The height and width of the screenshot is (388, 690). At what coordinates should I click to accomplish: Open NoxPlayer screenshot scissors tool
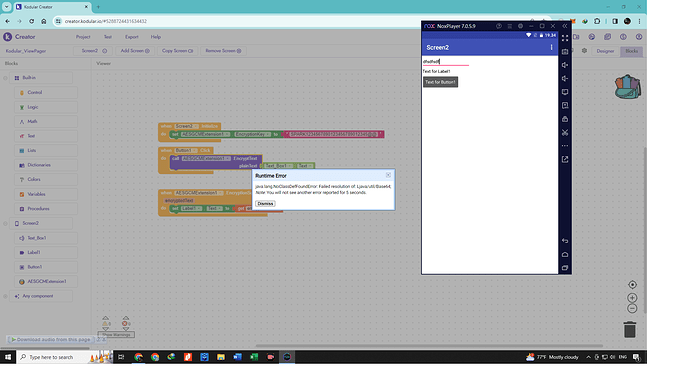tap(565, 132)
